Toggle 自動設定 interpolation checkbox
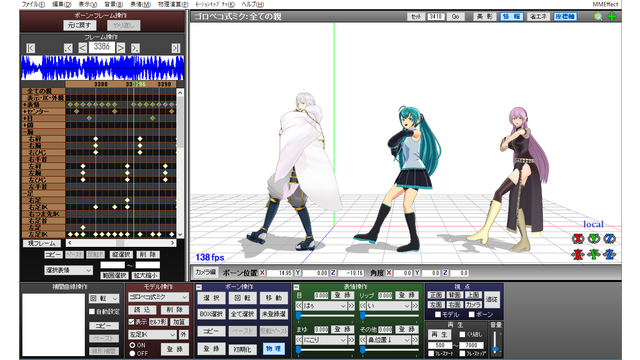The height and width of the screenshot is (360, 640). [92, 311]
